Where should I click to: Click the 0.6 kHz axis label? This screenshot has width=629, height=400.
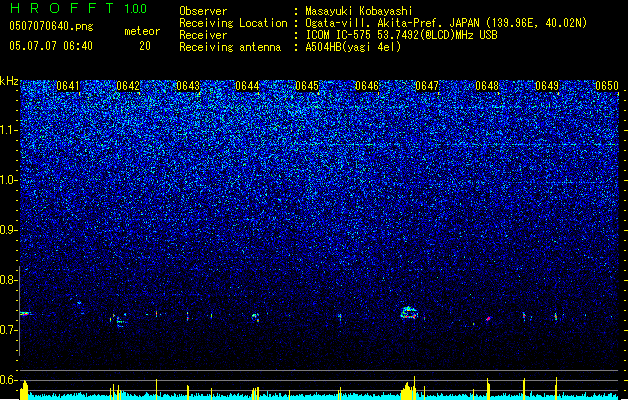point(9,380)
